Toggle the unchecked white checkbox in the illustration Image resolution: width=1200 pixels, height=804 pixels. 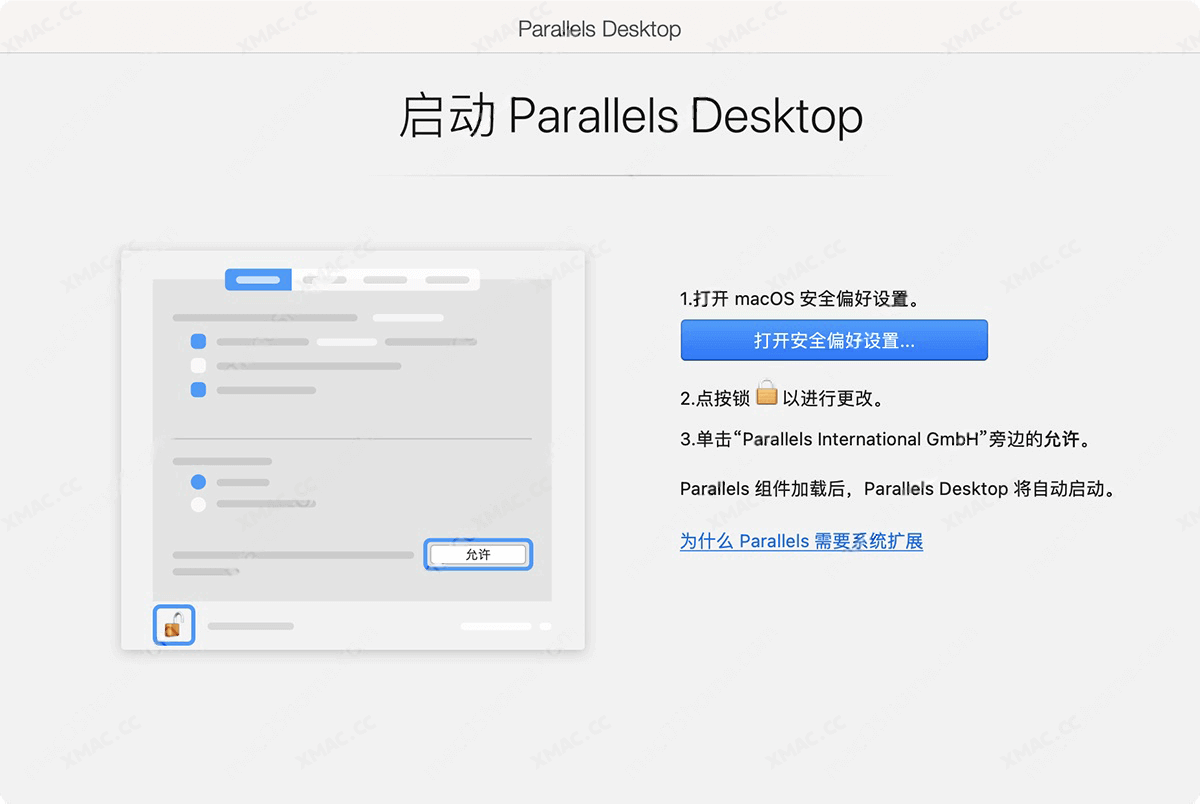pos(196,365)
